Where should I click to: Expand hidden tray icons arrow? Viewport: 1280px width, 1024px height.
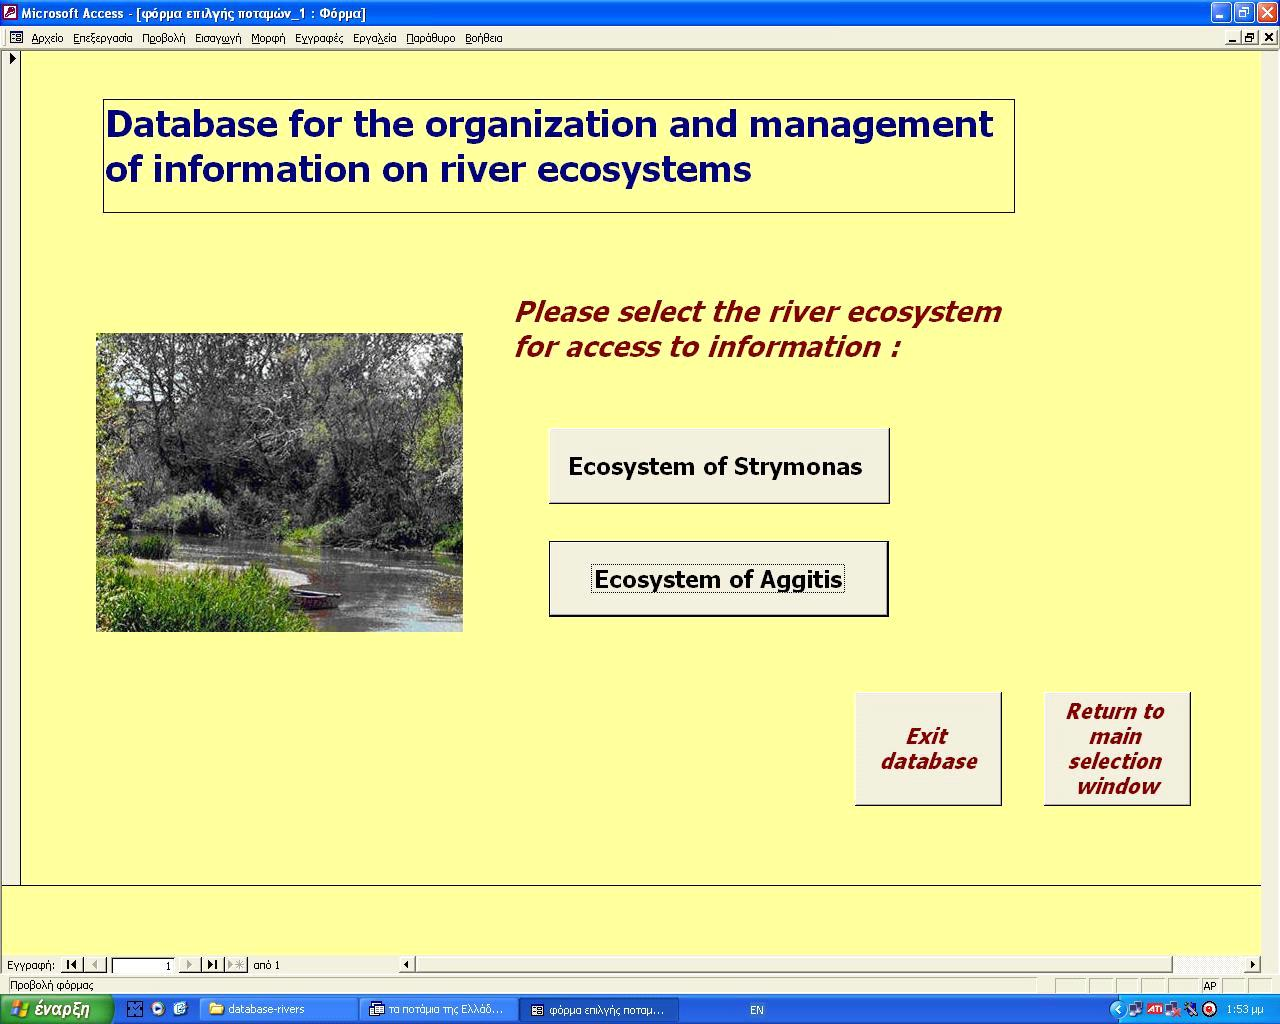tap(1118, 1009)
